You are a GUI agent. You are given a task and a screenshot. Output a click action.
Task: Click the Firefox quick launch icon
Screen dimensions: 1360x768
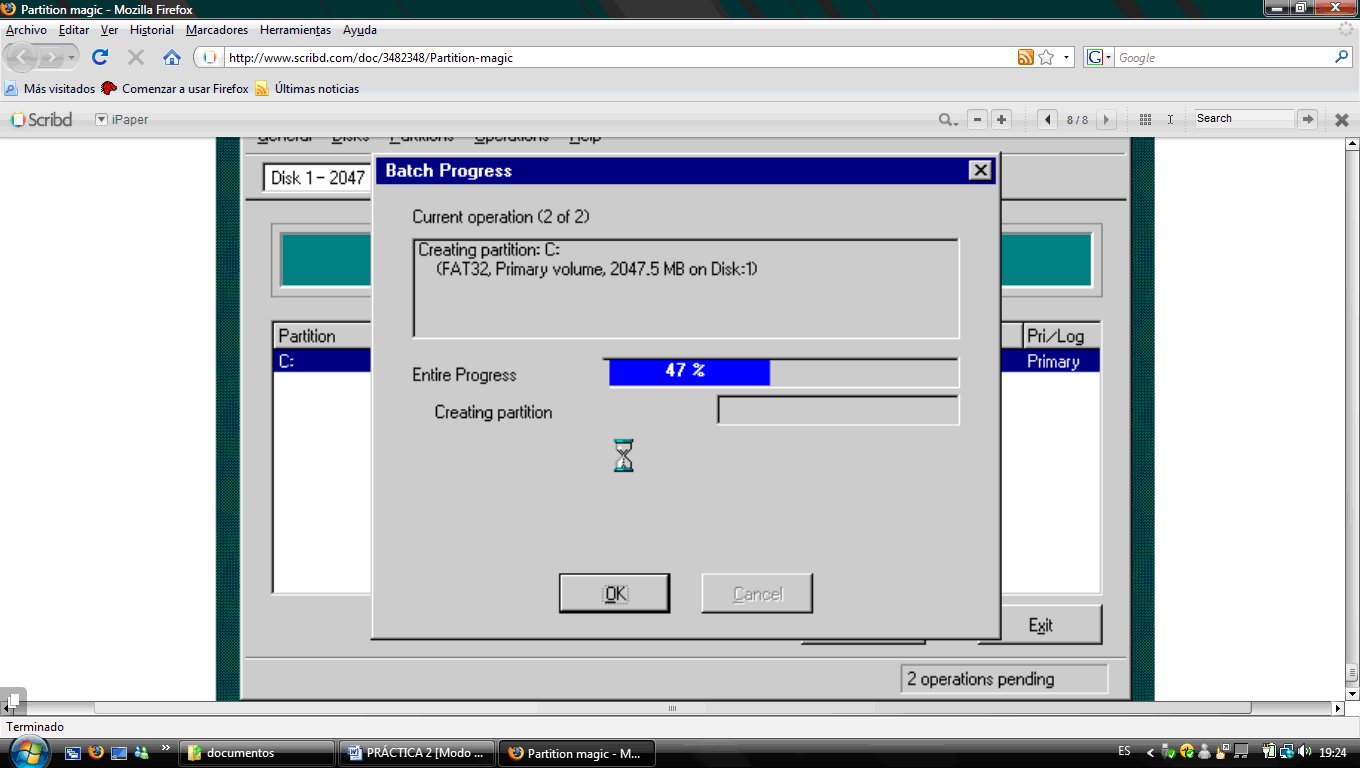[x=96, y=752]
